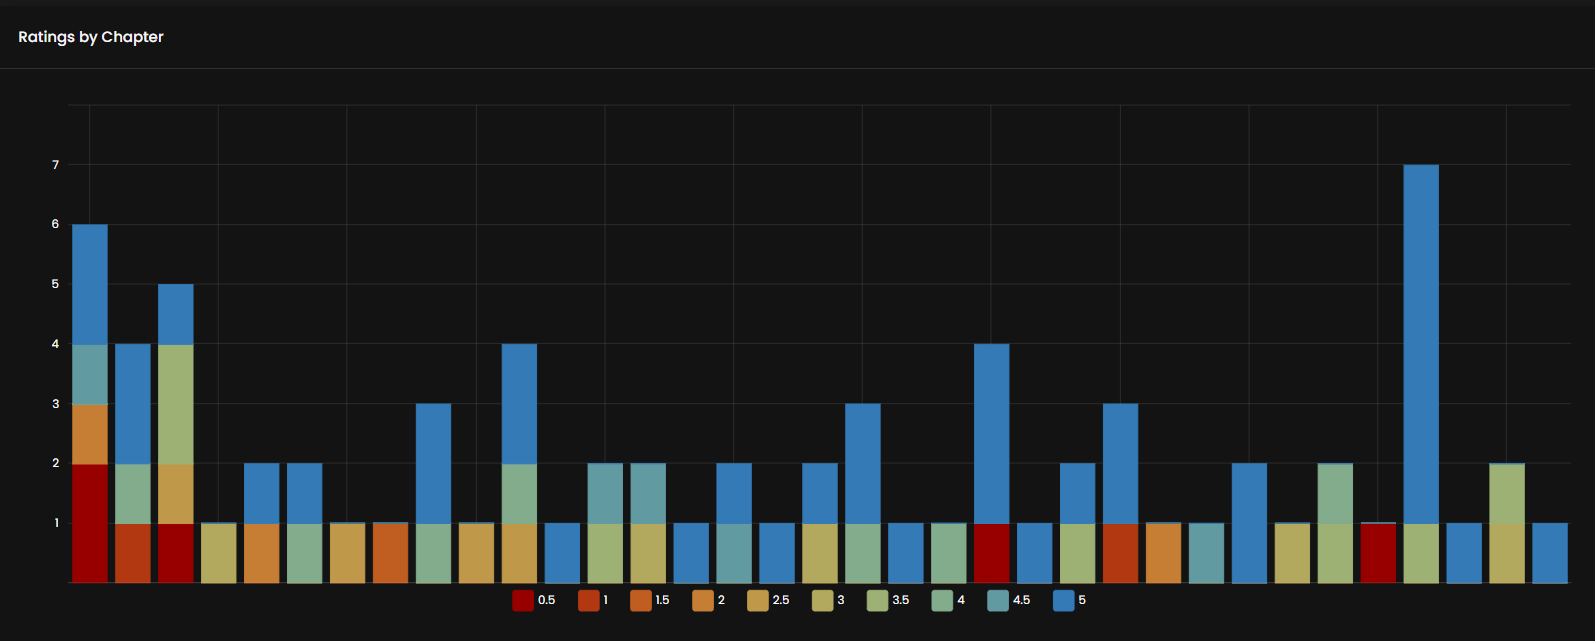Screen dimensions: 1595x641
Task: Click the 4 rating legend item
Action: pyautogui.click(x=942, y=600)
